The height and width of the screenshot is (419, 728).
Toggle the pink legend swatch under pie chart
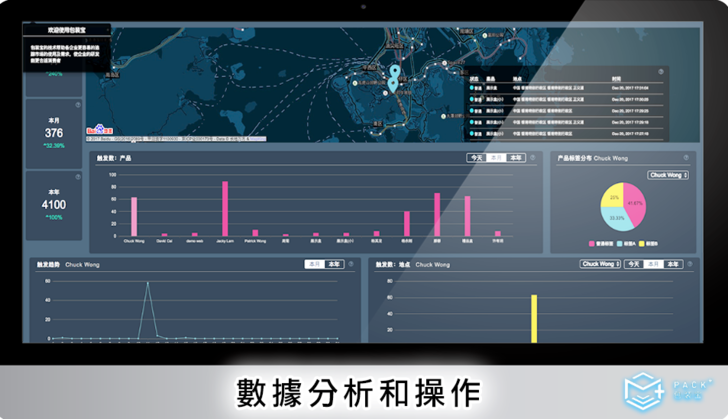tap(592, 243)
